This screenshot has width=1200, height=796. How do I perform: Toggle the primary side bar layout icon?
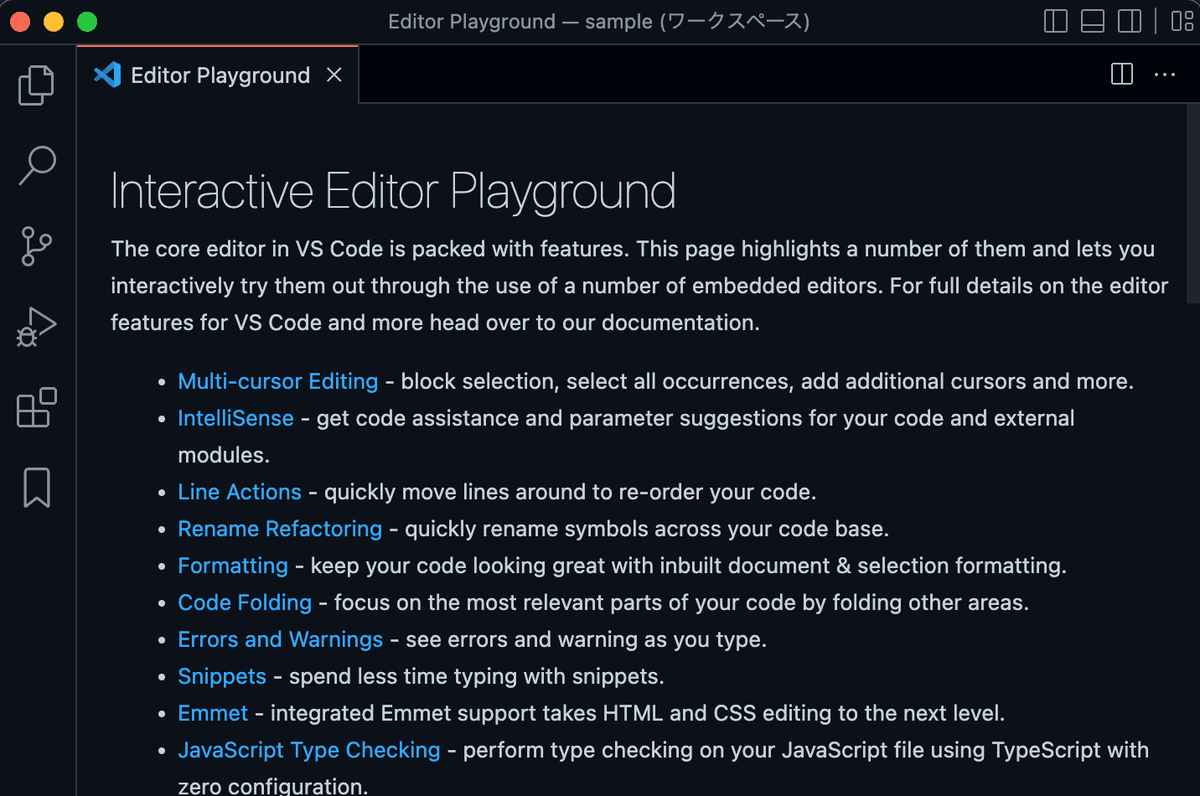tap(1055, 21)
